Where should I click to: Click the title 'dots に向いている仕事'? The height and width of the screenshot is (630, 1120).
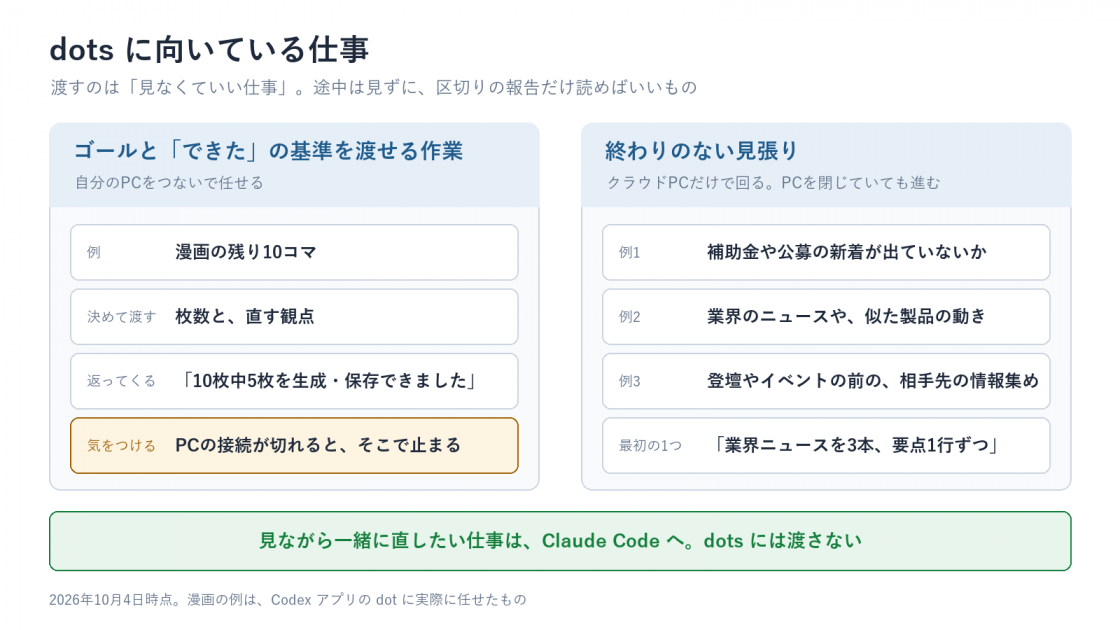point(209,50)
